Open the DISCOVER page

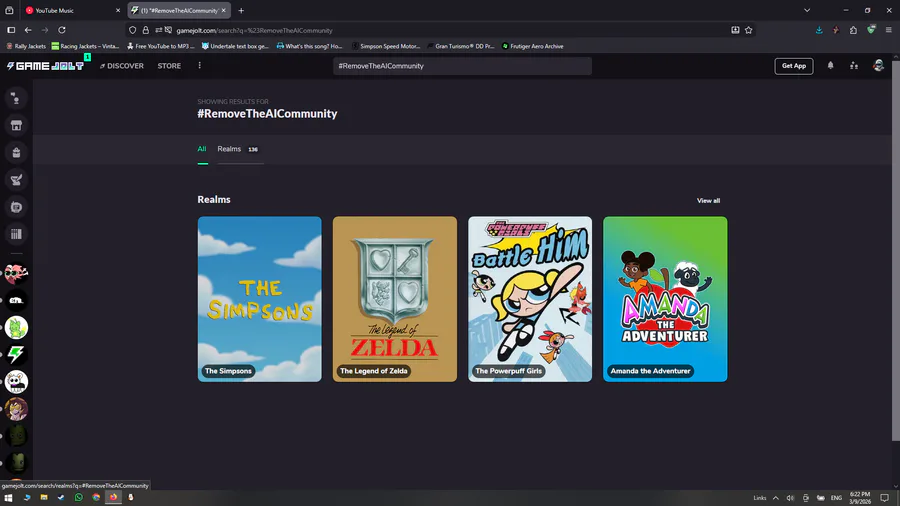(122, 66)
